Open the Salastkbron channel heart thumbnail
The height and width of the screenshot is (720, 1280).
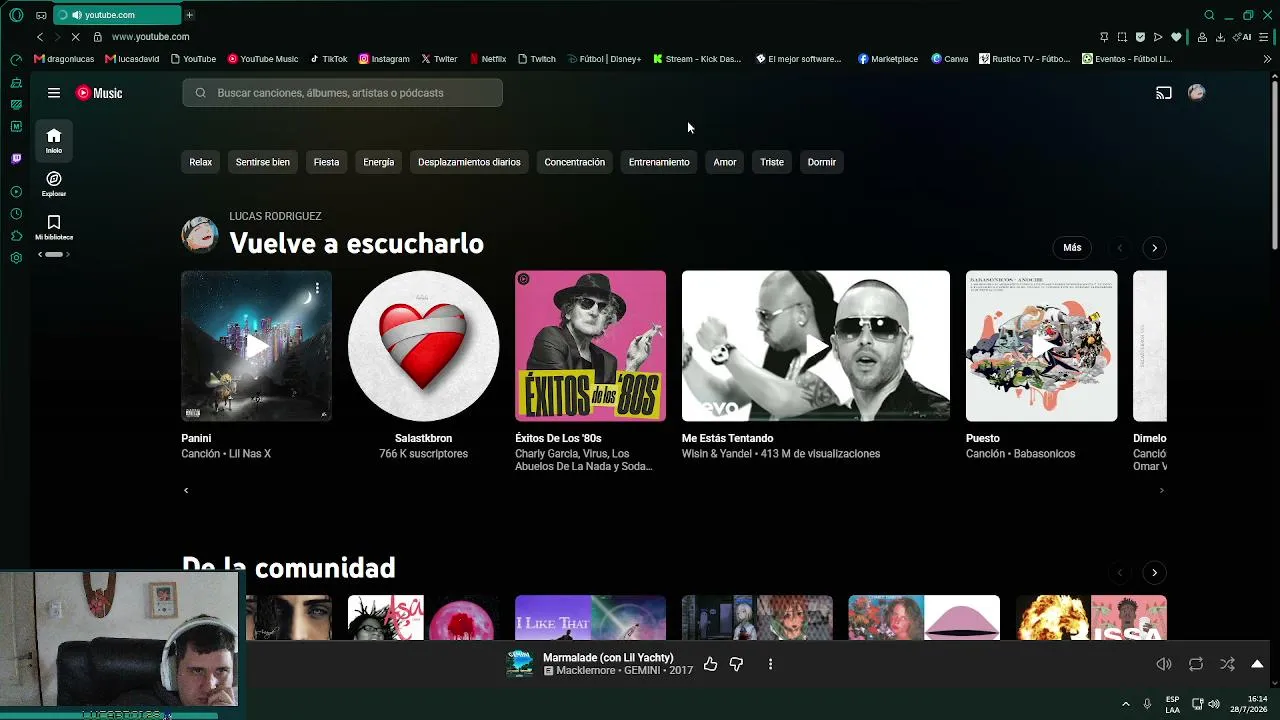click(x=423, y=346)
